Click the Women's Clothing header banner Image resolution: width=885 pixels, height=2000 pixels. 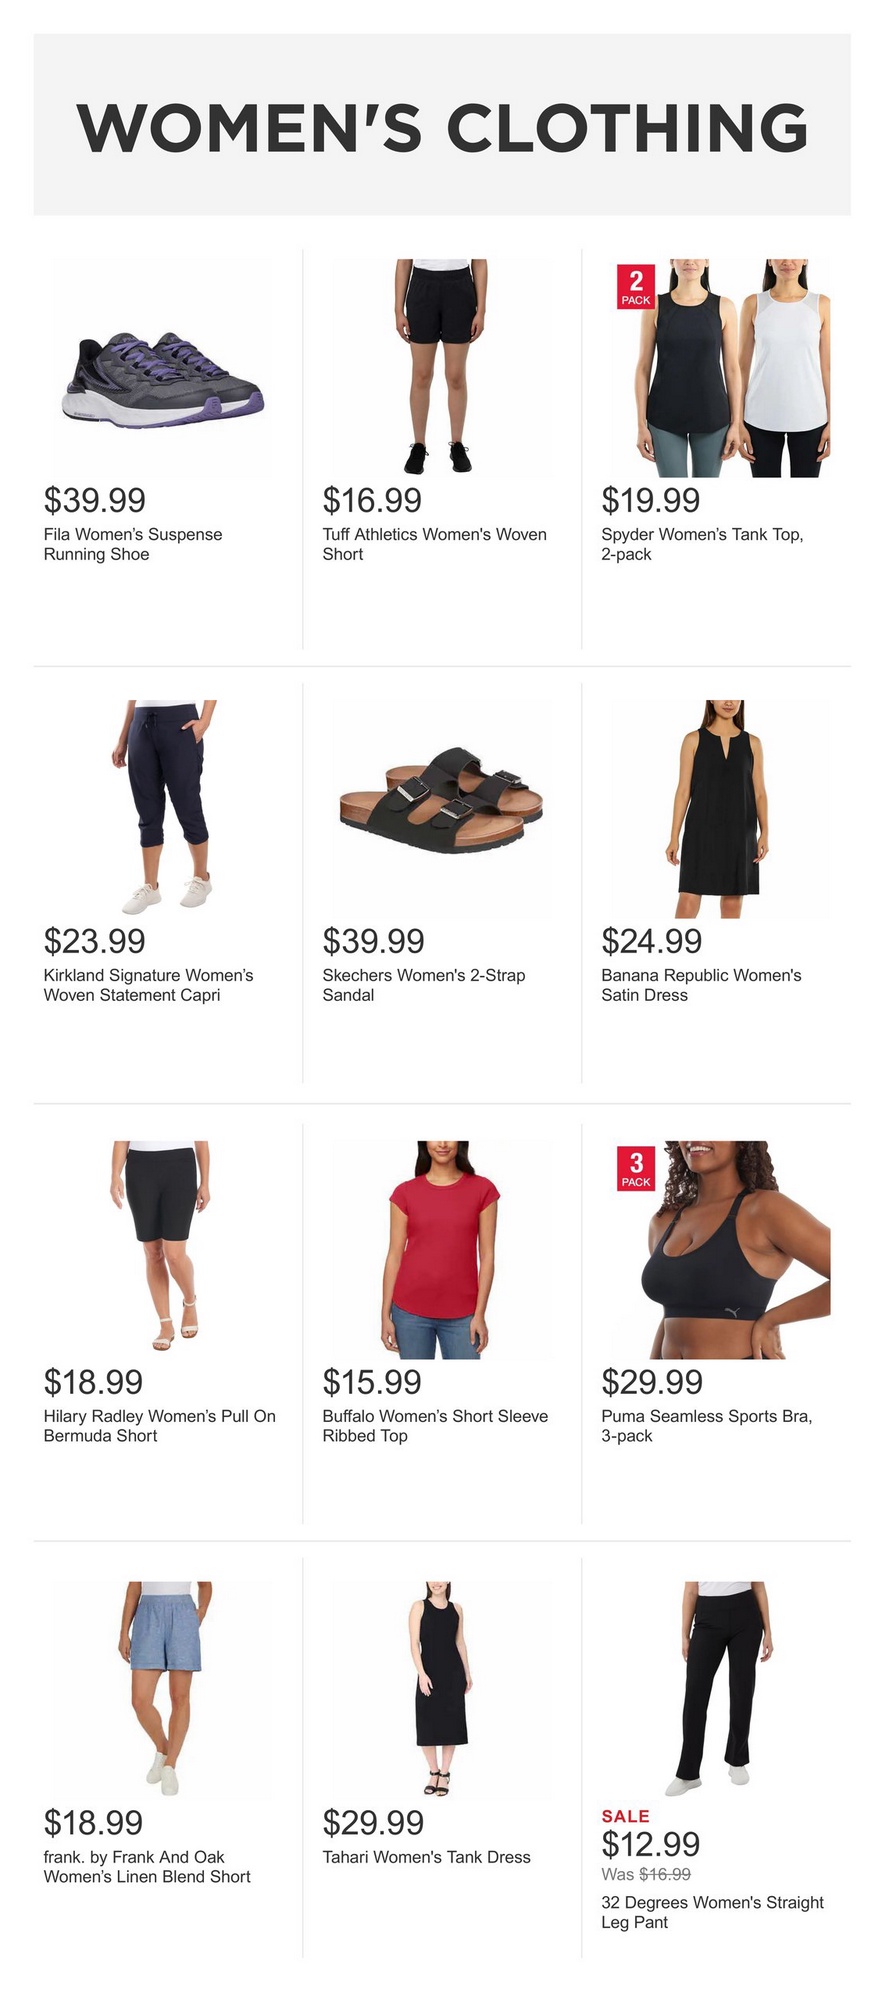(x=442, y=125)
